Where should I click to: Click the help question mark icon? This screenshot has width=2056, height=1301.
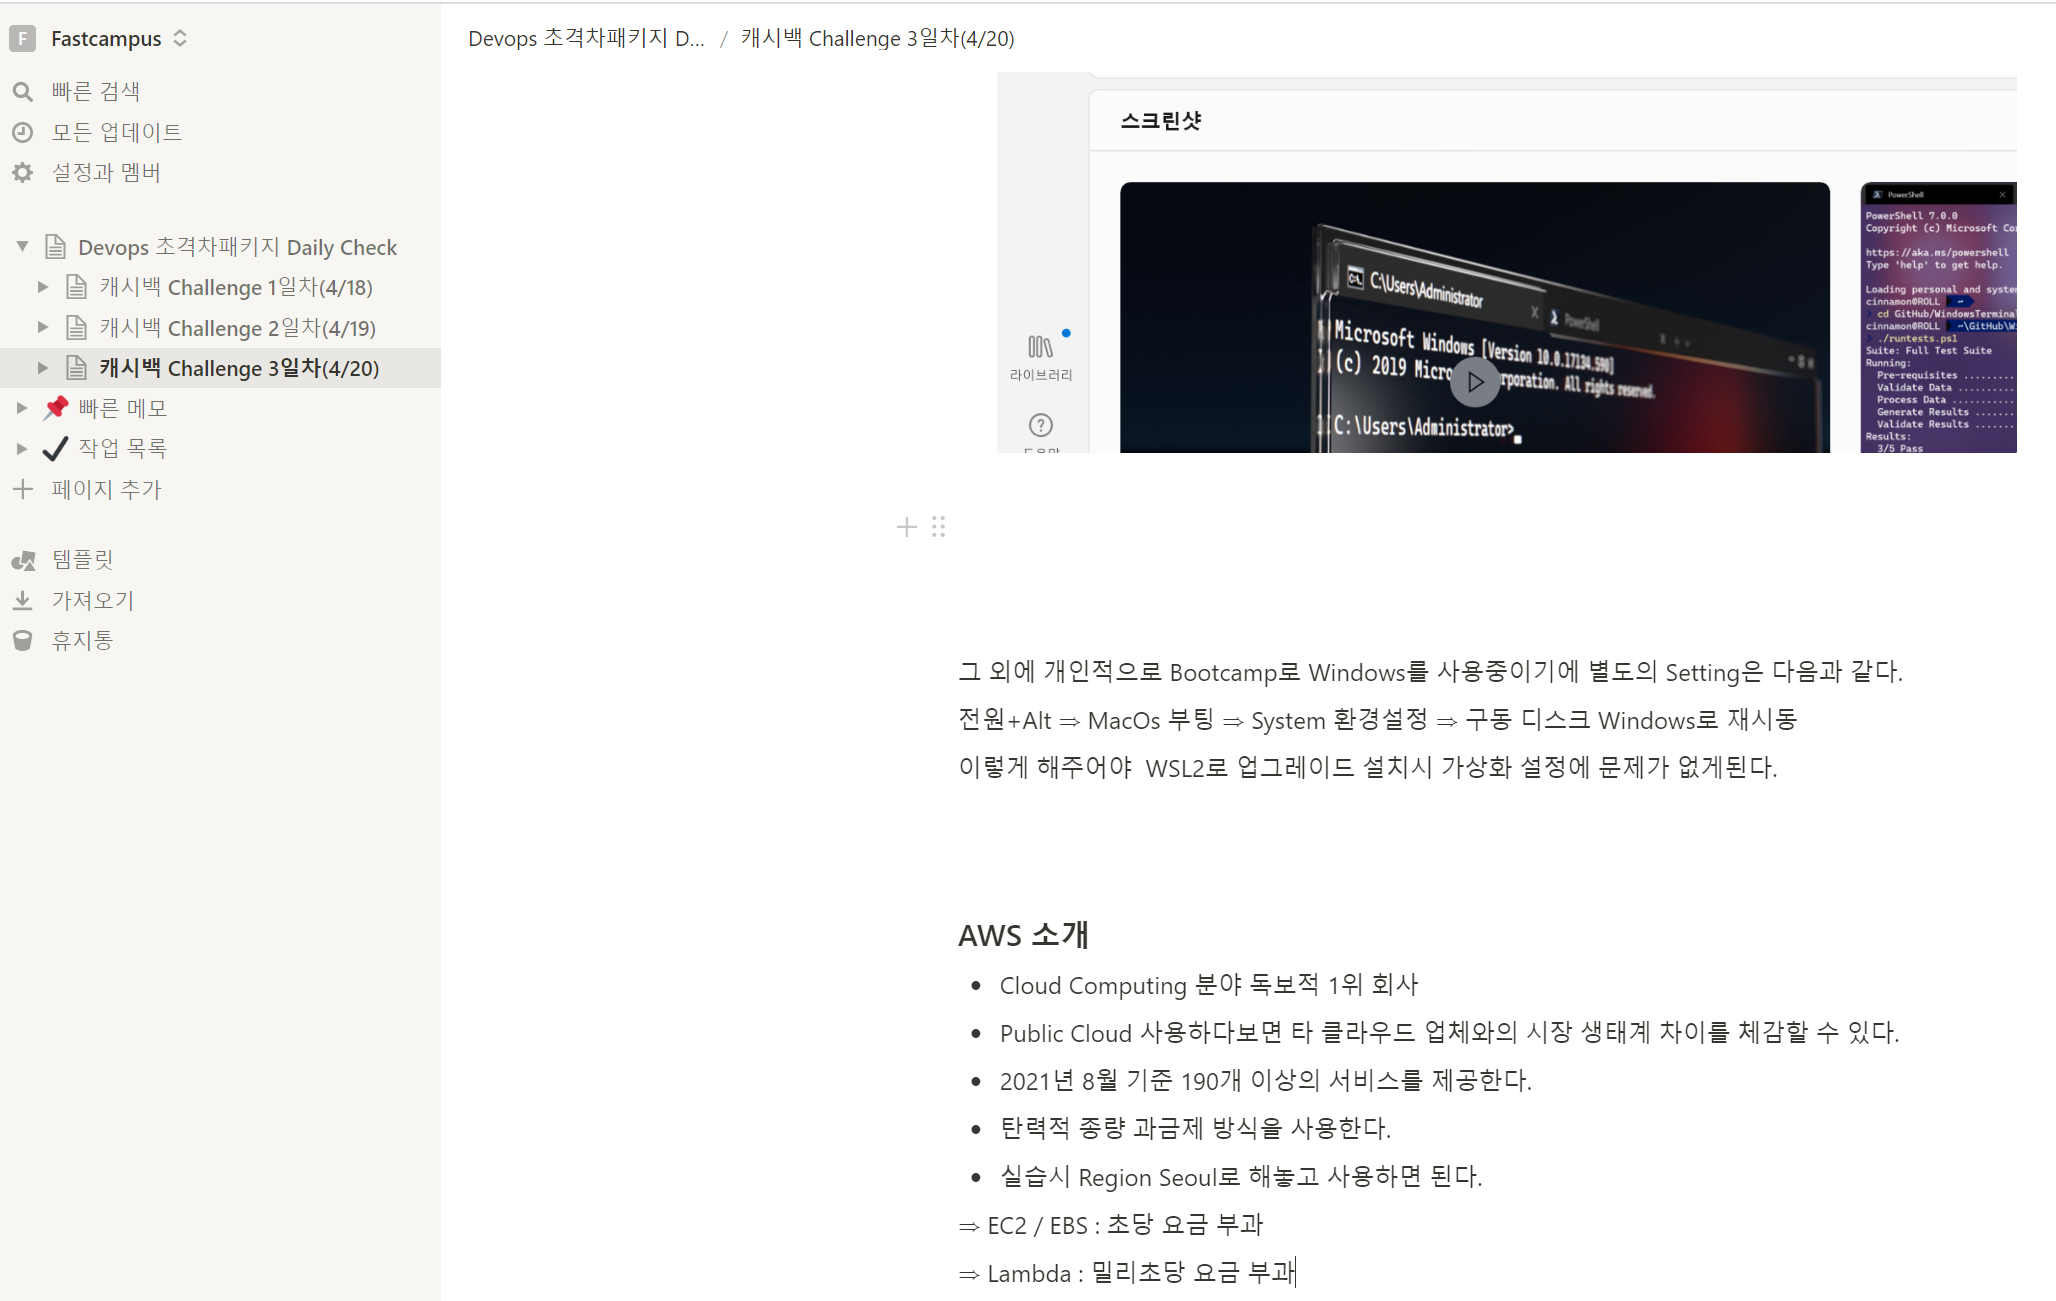point(1040,425)
